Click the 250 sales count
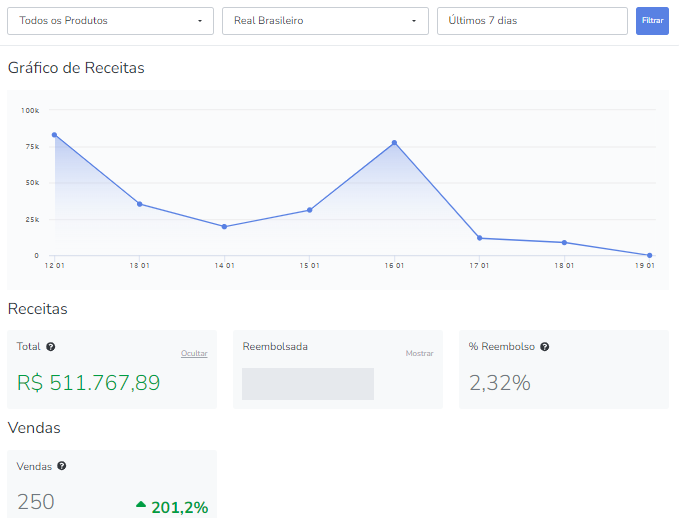 36,502
